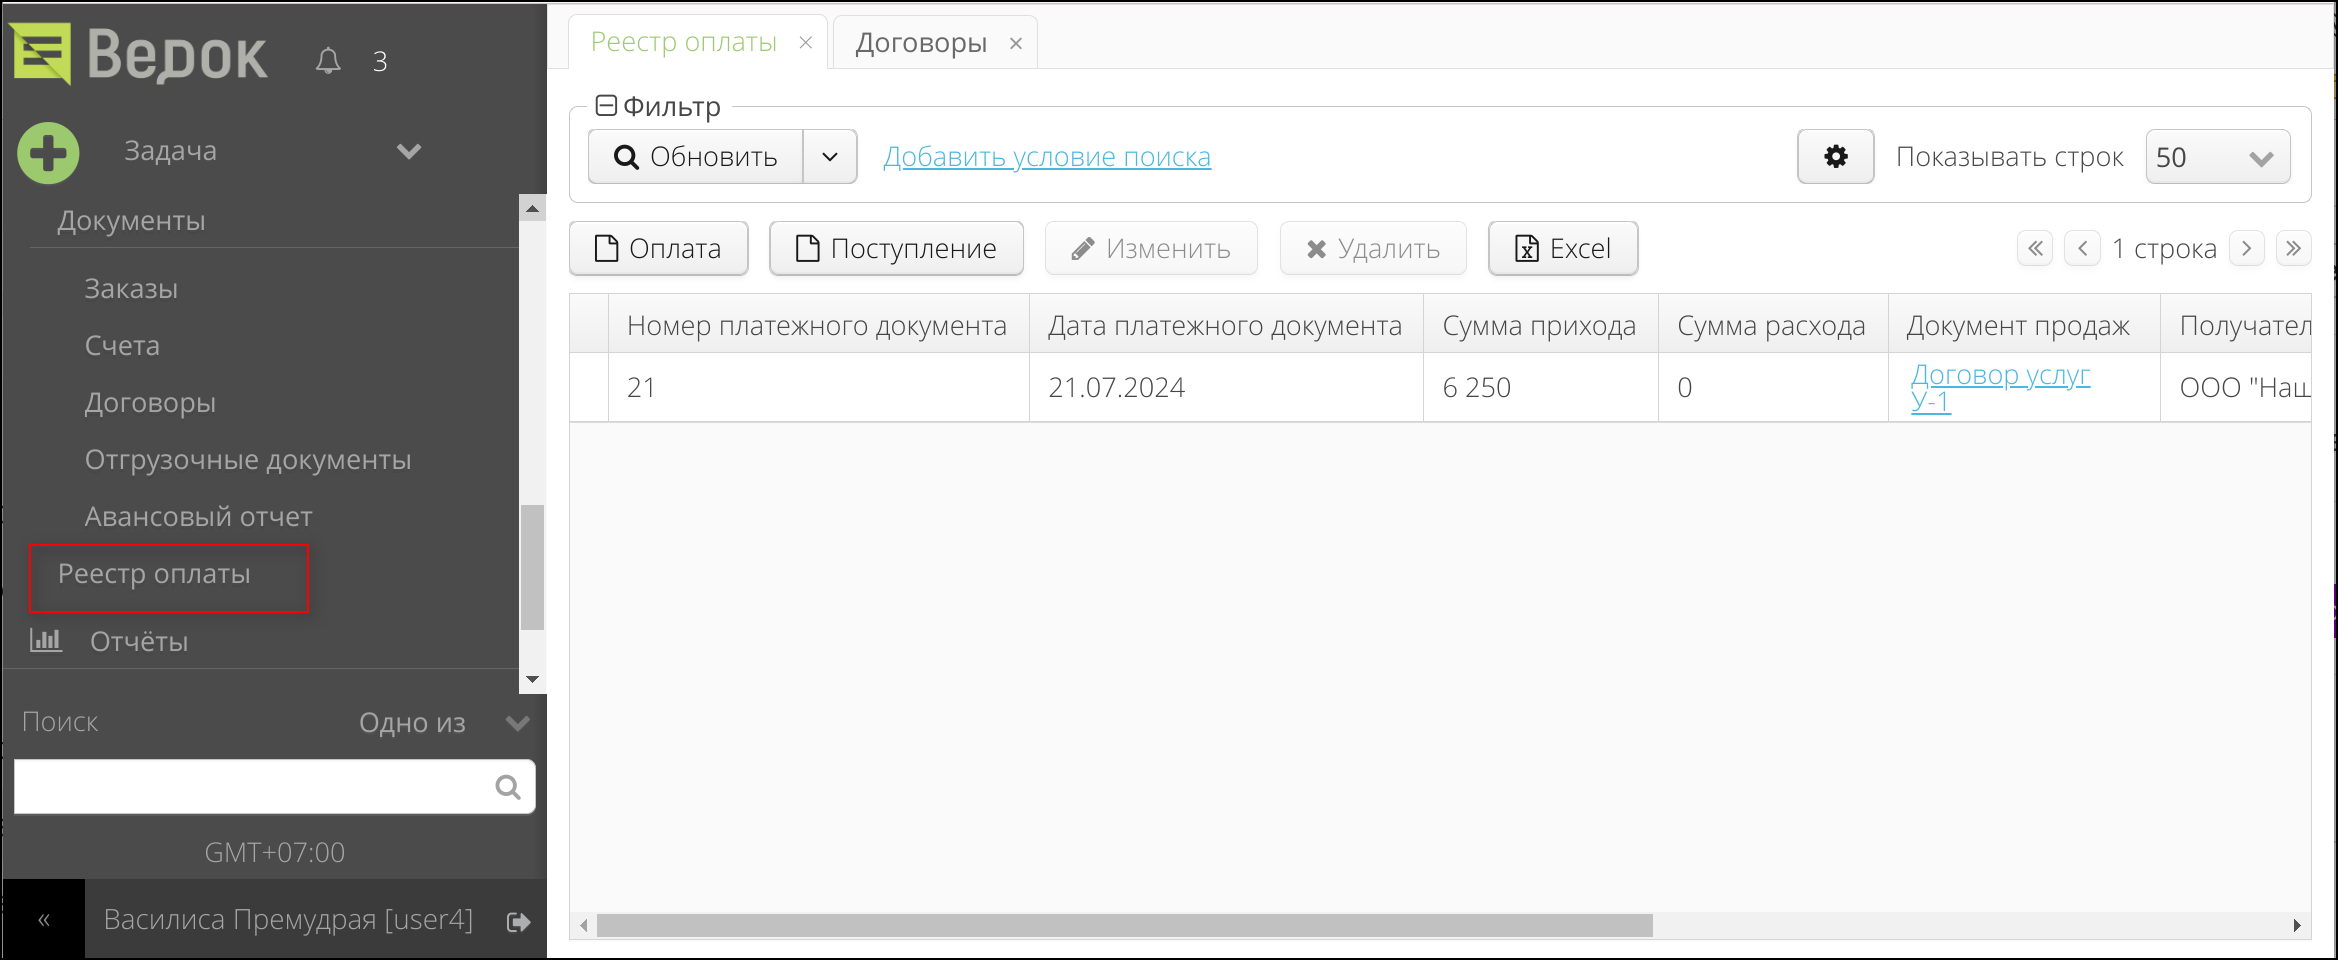The width and height of the screenshot is (2338, 960).
Task: Click the green plus to create a task
Action: (48, 152)
